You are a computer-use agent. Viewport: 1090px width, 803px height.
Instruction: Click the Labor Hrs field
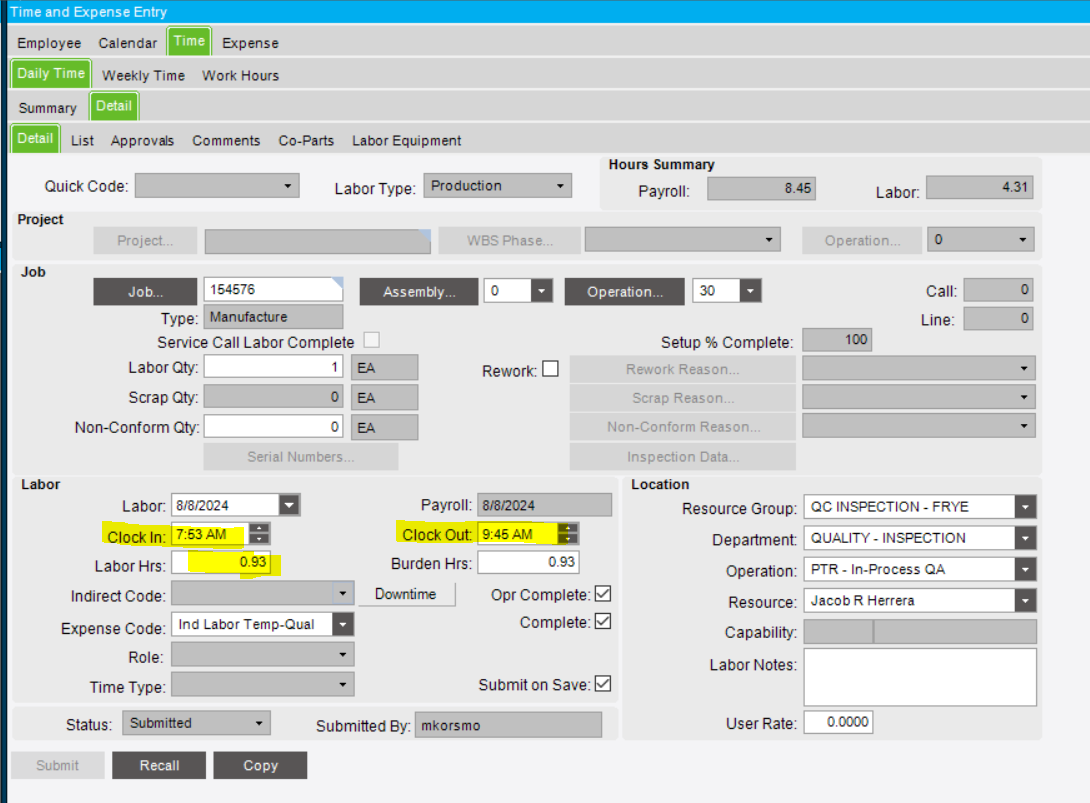point(221,562)
